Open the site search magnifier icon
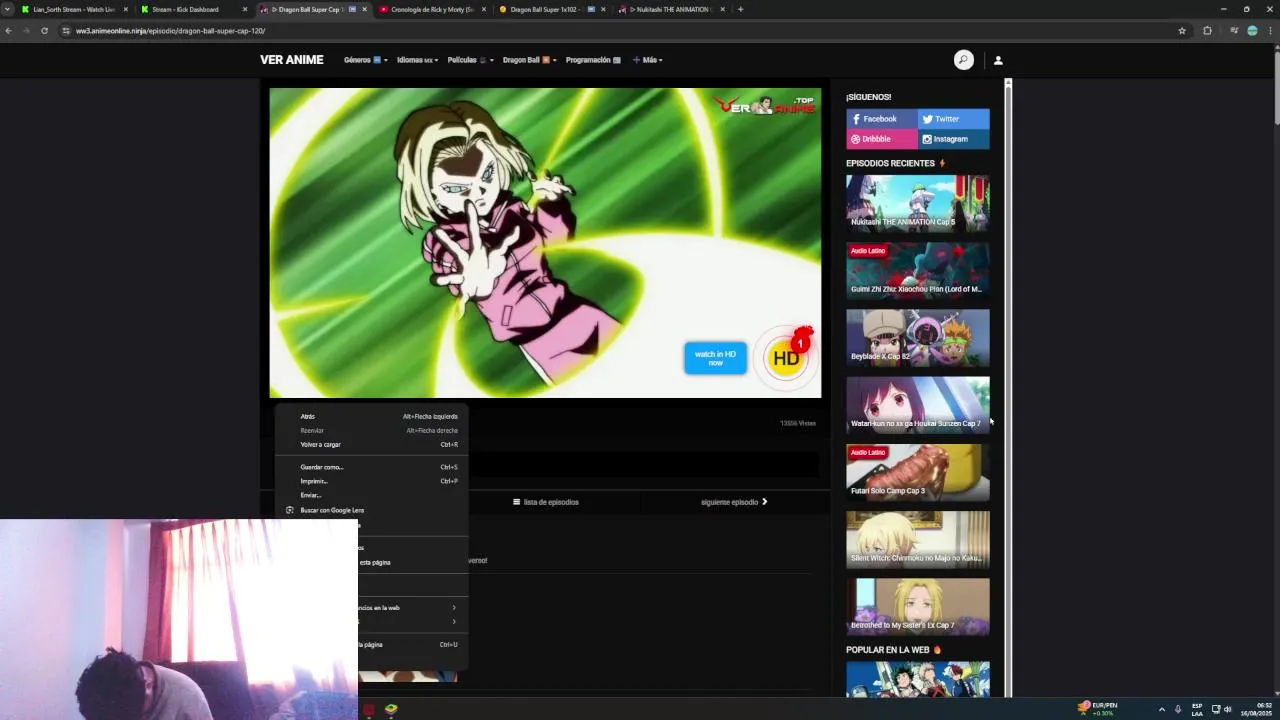The image size is (1280, 720). [x=963, y=60]
